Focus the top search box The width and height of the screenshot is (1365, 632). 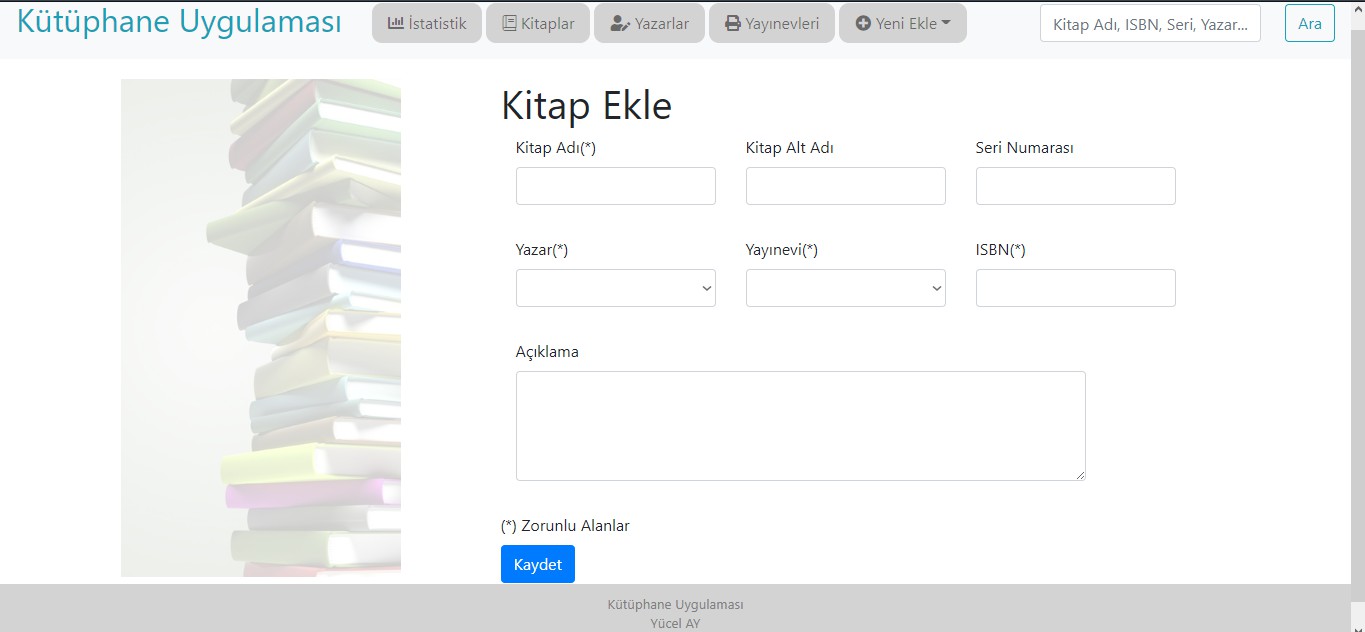pyautogui.click(x=1150, y=23)
